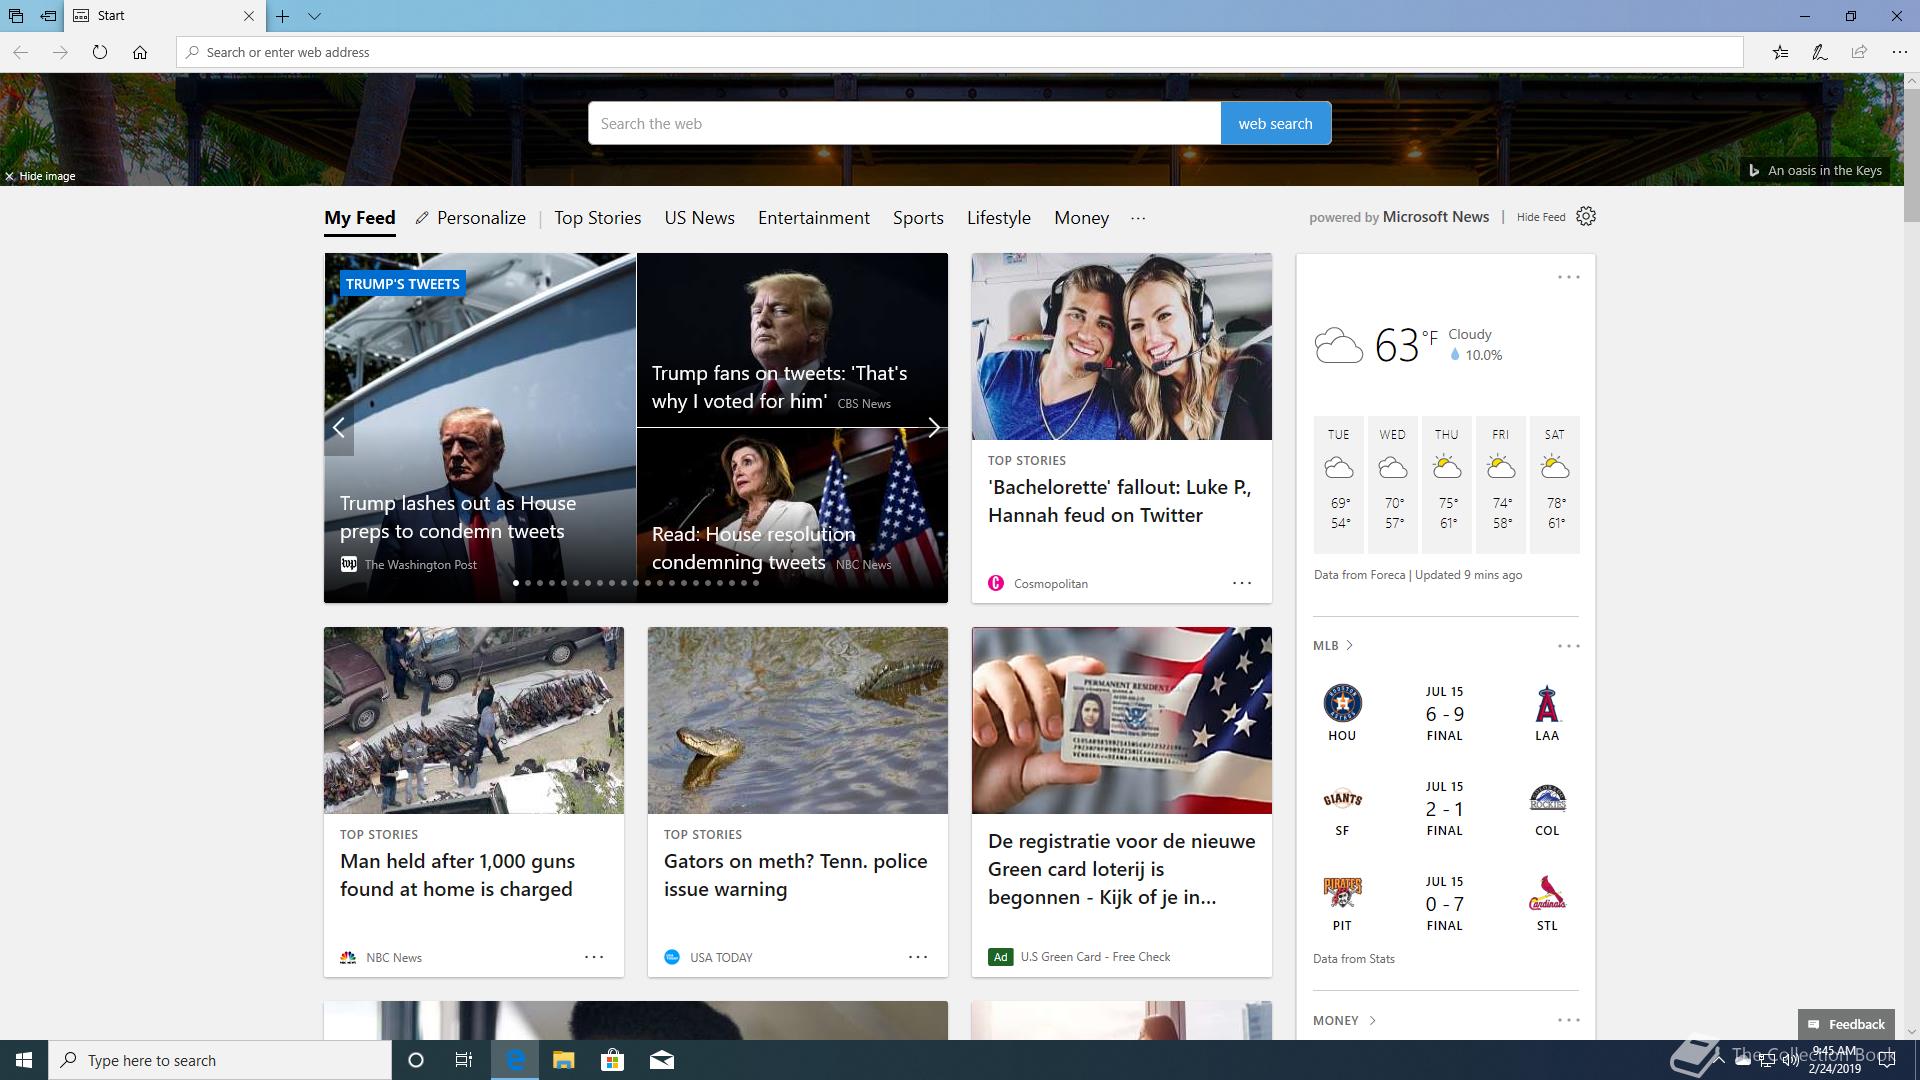Open the Money tab
This screenshot has height=1080, width=1920.
tap(1082, 218)
